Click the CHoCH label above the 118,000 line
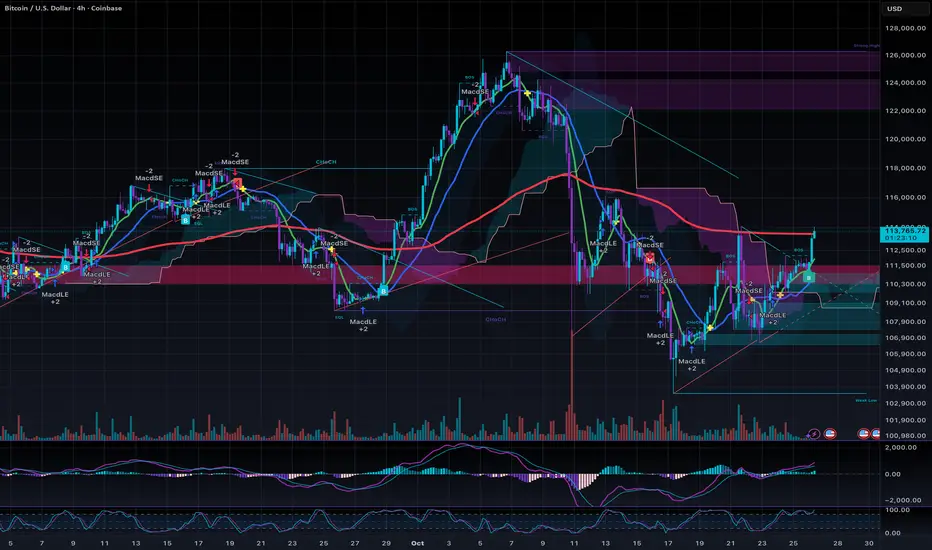This screenshot has width=932, height=550. [x=326, y=162]
